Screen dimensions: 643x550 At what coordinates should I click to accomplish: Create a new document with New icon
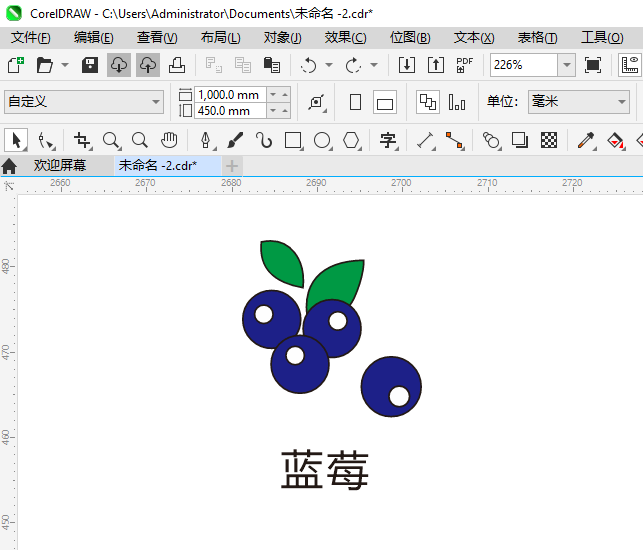pos(16,65)
